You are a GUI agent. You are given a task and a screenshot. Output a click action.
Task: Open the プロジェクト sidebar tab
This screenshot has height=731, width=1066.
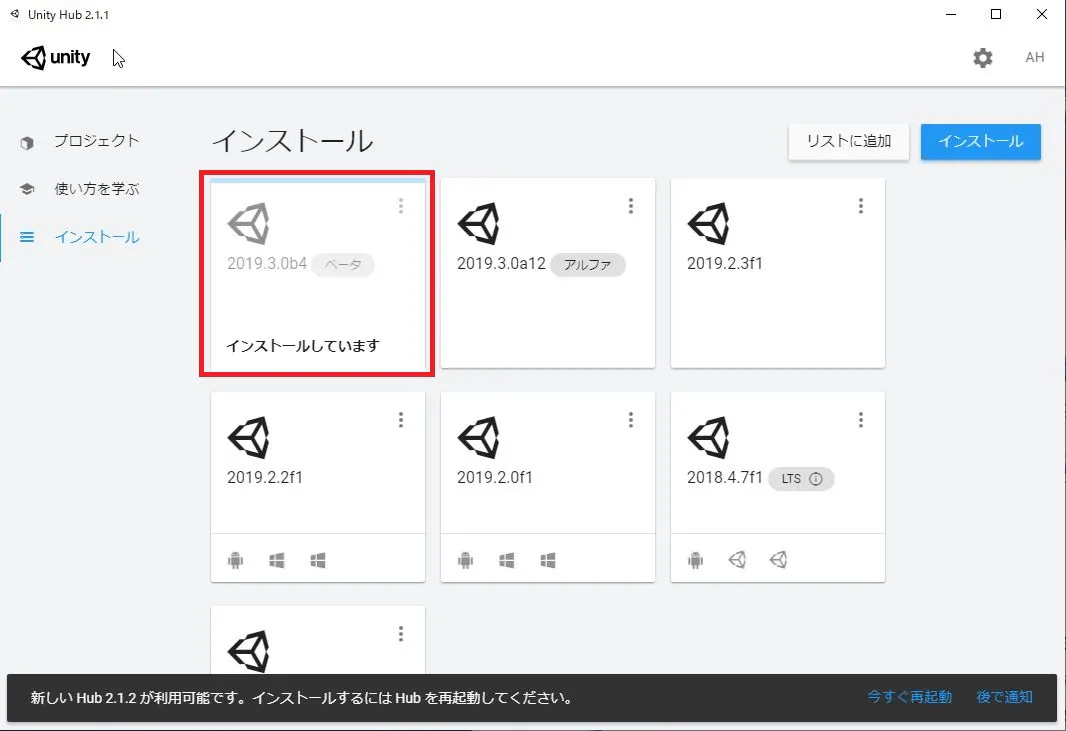click(x=97, y=141)
